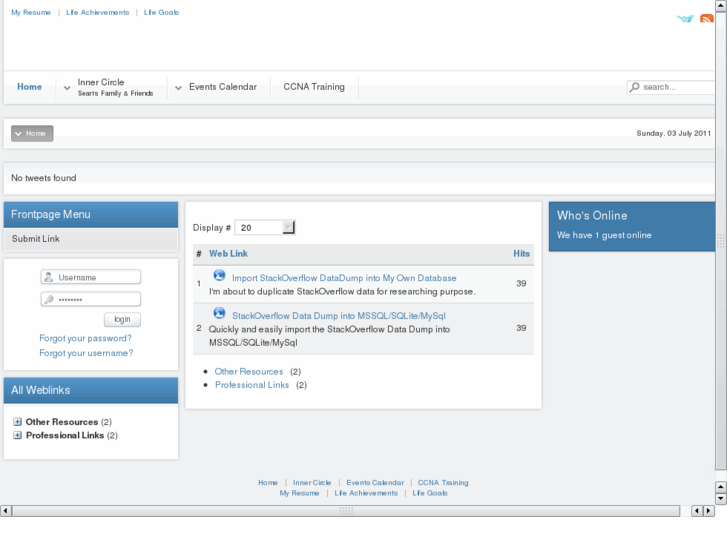Open the Twitter bird icon

(685, 19)
